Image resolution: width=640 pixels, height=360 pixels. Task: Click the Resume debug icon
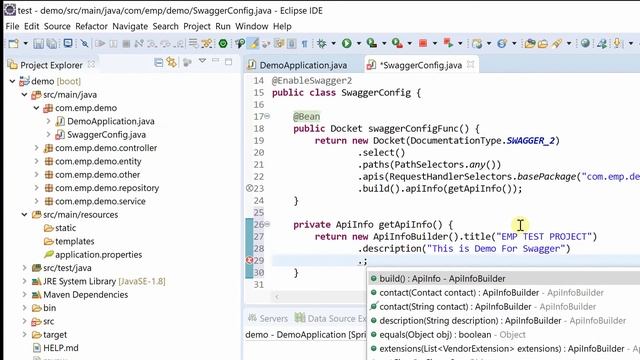tap(100, 43)
